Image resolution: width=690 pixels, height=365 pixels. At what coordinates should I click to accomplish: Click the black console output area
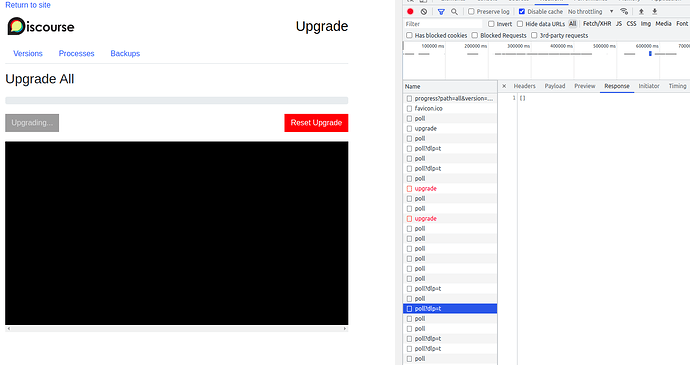tap(176, 233)
